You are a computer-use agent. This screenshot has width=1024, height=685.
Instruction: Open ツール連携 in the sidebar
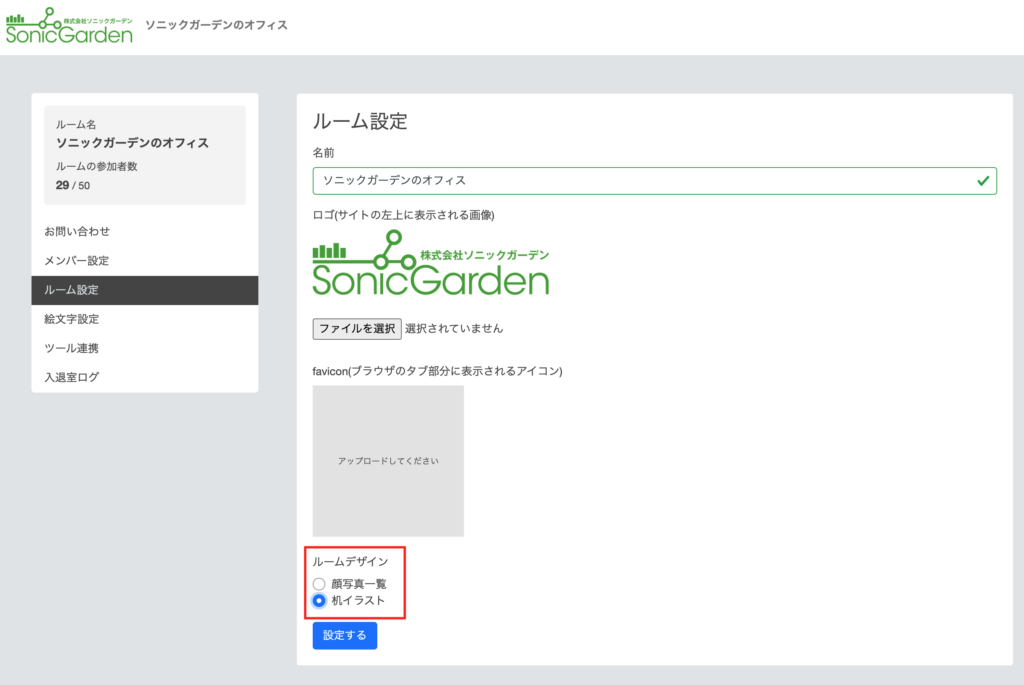point(144,348)
